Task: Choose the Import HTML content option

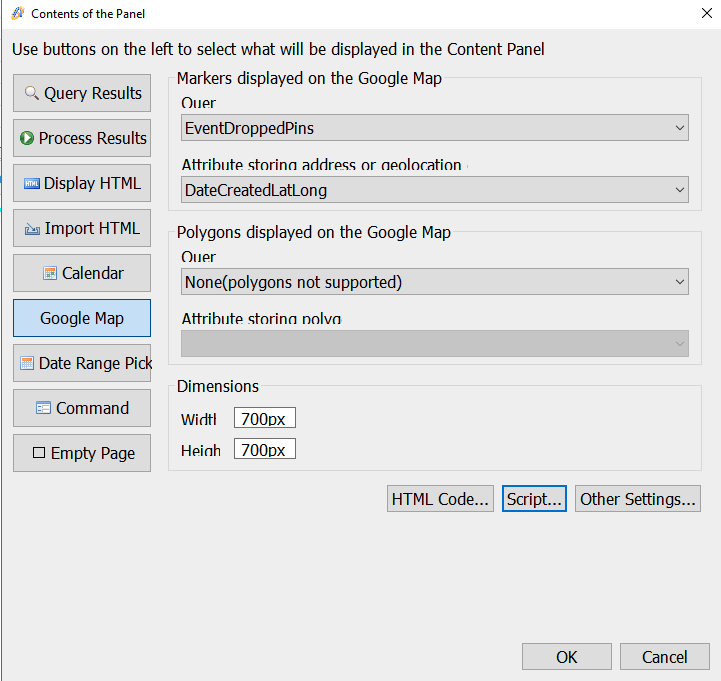Action: (82, 228)
